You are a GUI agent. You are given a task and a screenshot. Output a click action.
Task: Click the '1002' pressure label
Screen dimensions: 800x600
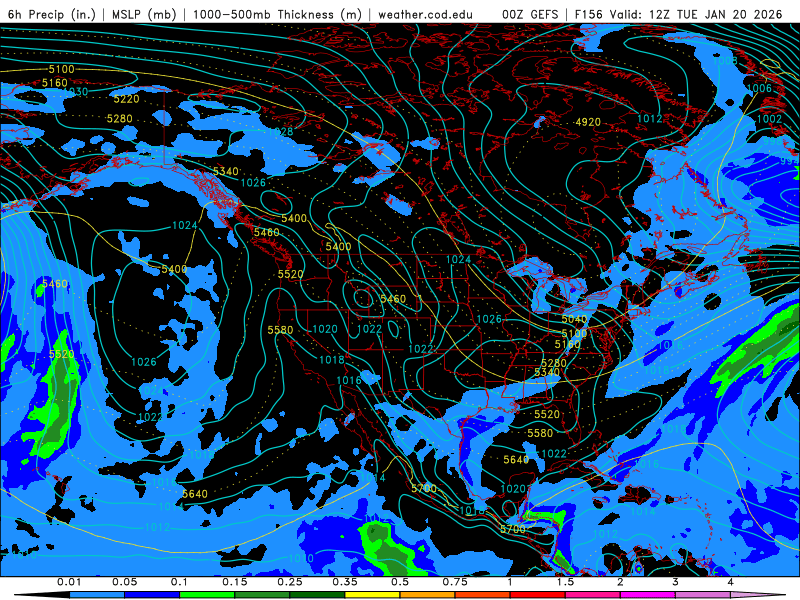click(769, 118)
